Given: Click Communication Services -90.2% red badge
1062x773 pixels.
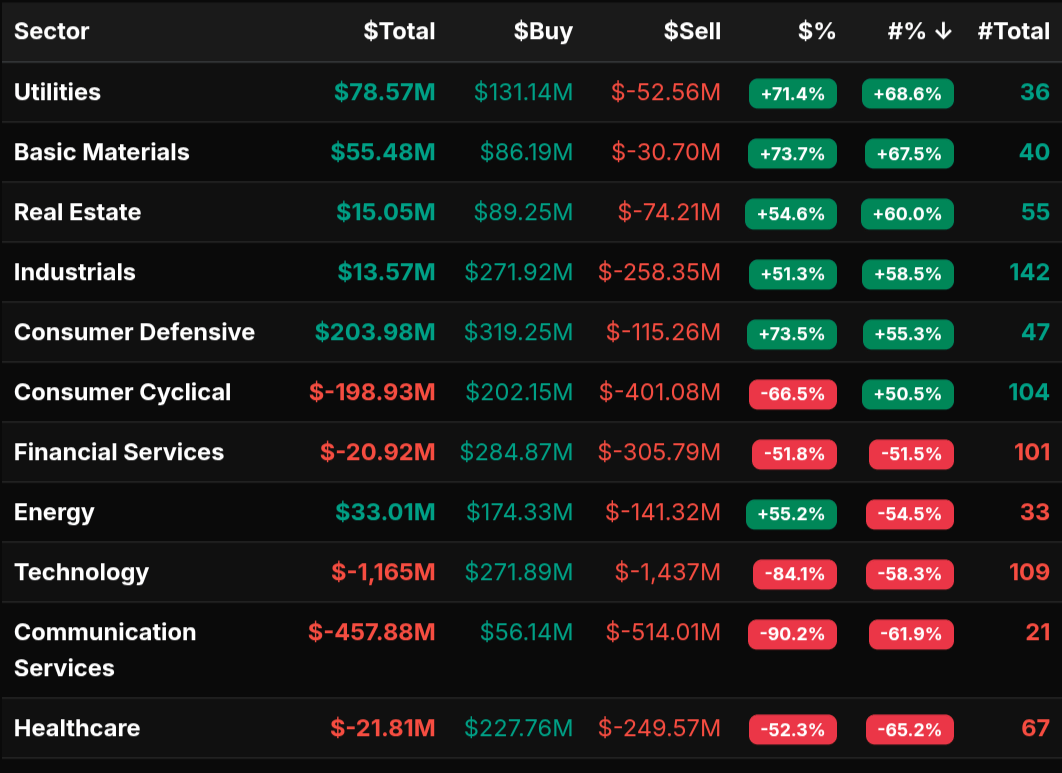Looking at the screenshot, I should (792, 634).
